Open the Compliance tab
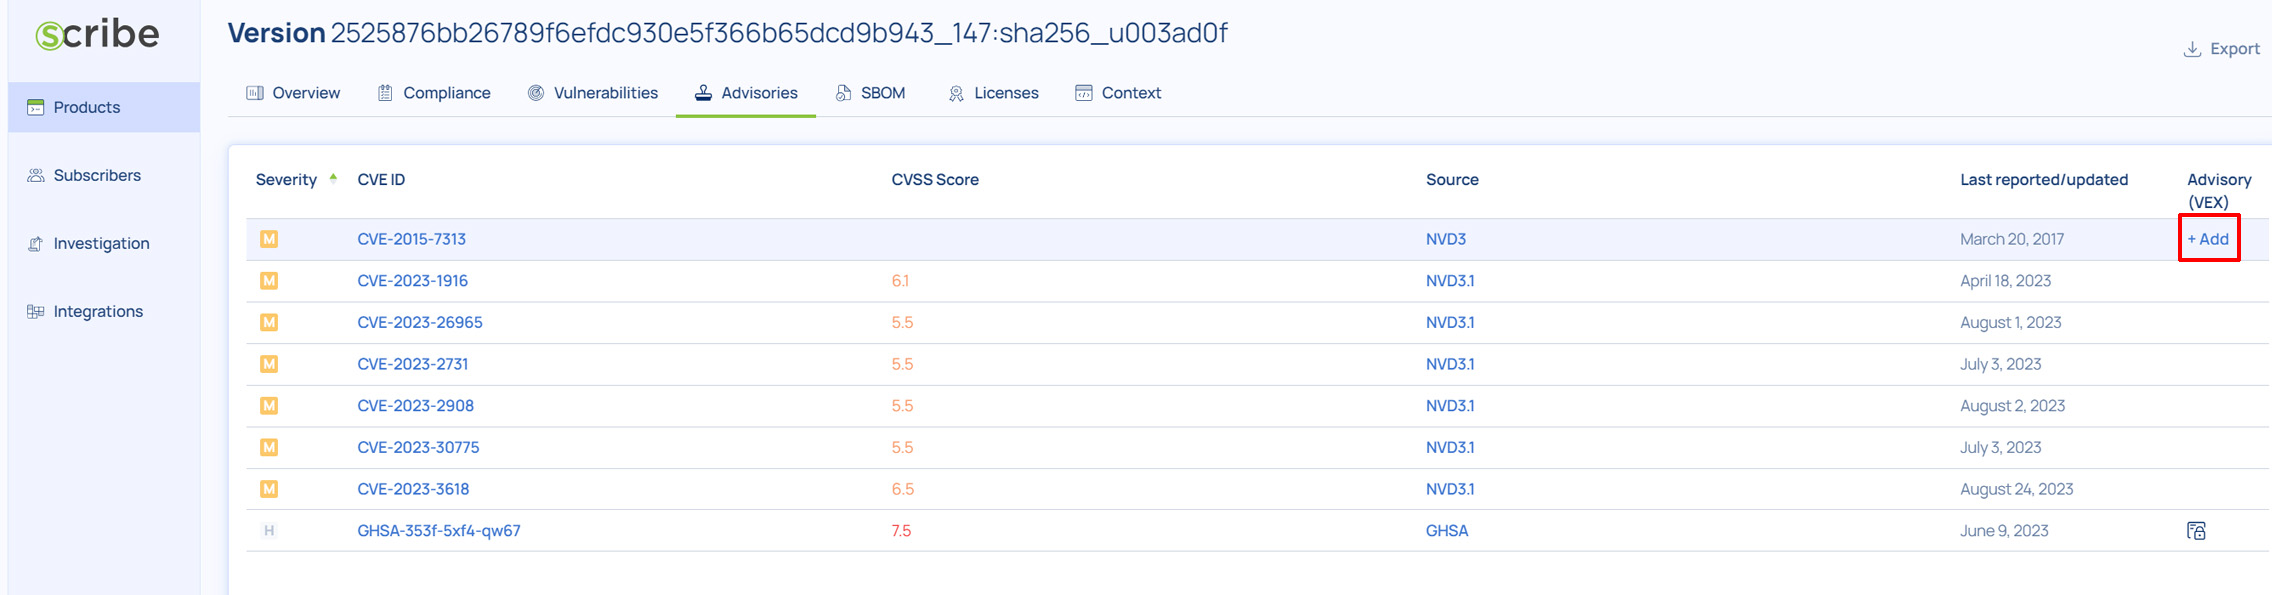Screen dimensions: 2272x595 point(434,93)
